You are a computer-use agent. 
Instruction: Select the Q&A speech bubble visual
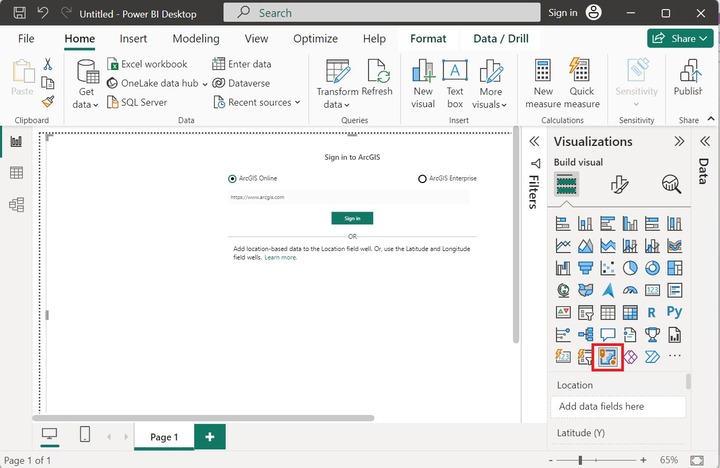608,335
